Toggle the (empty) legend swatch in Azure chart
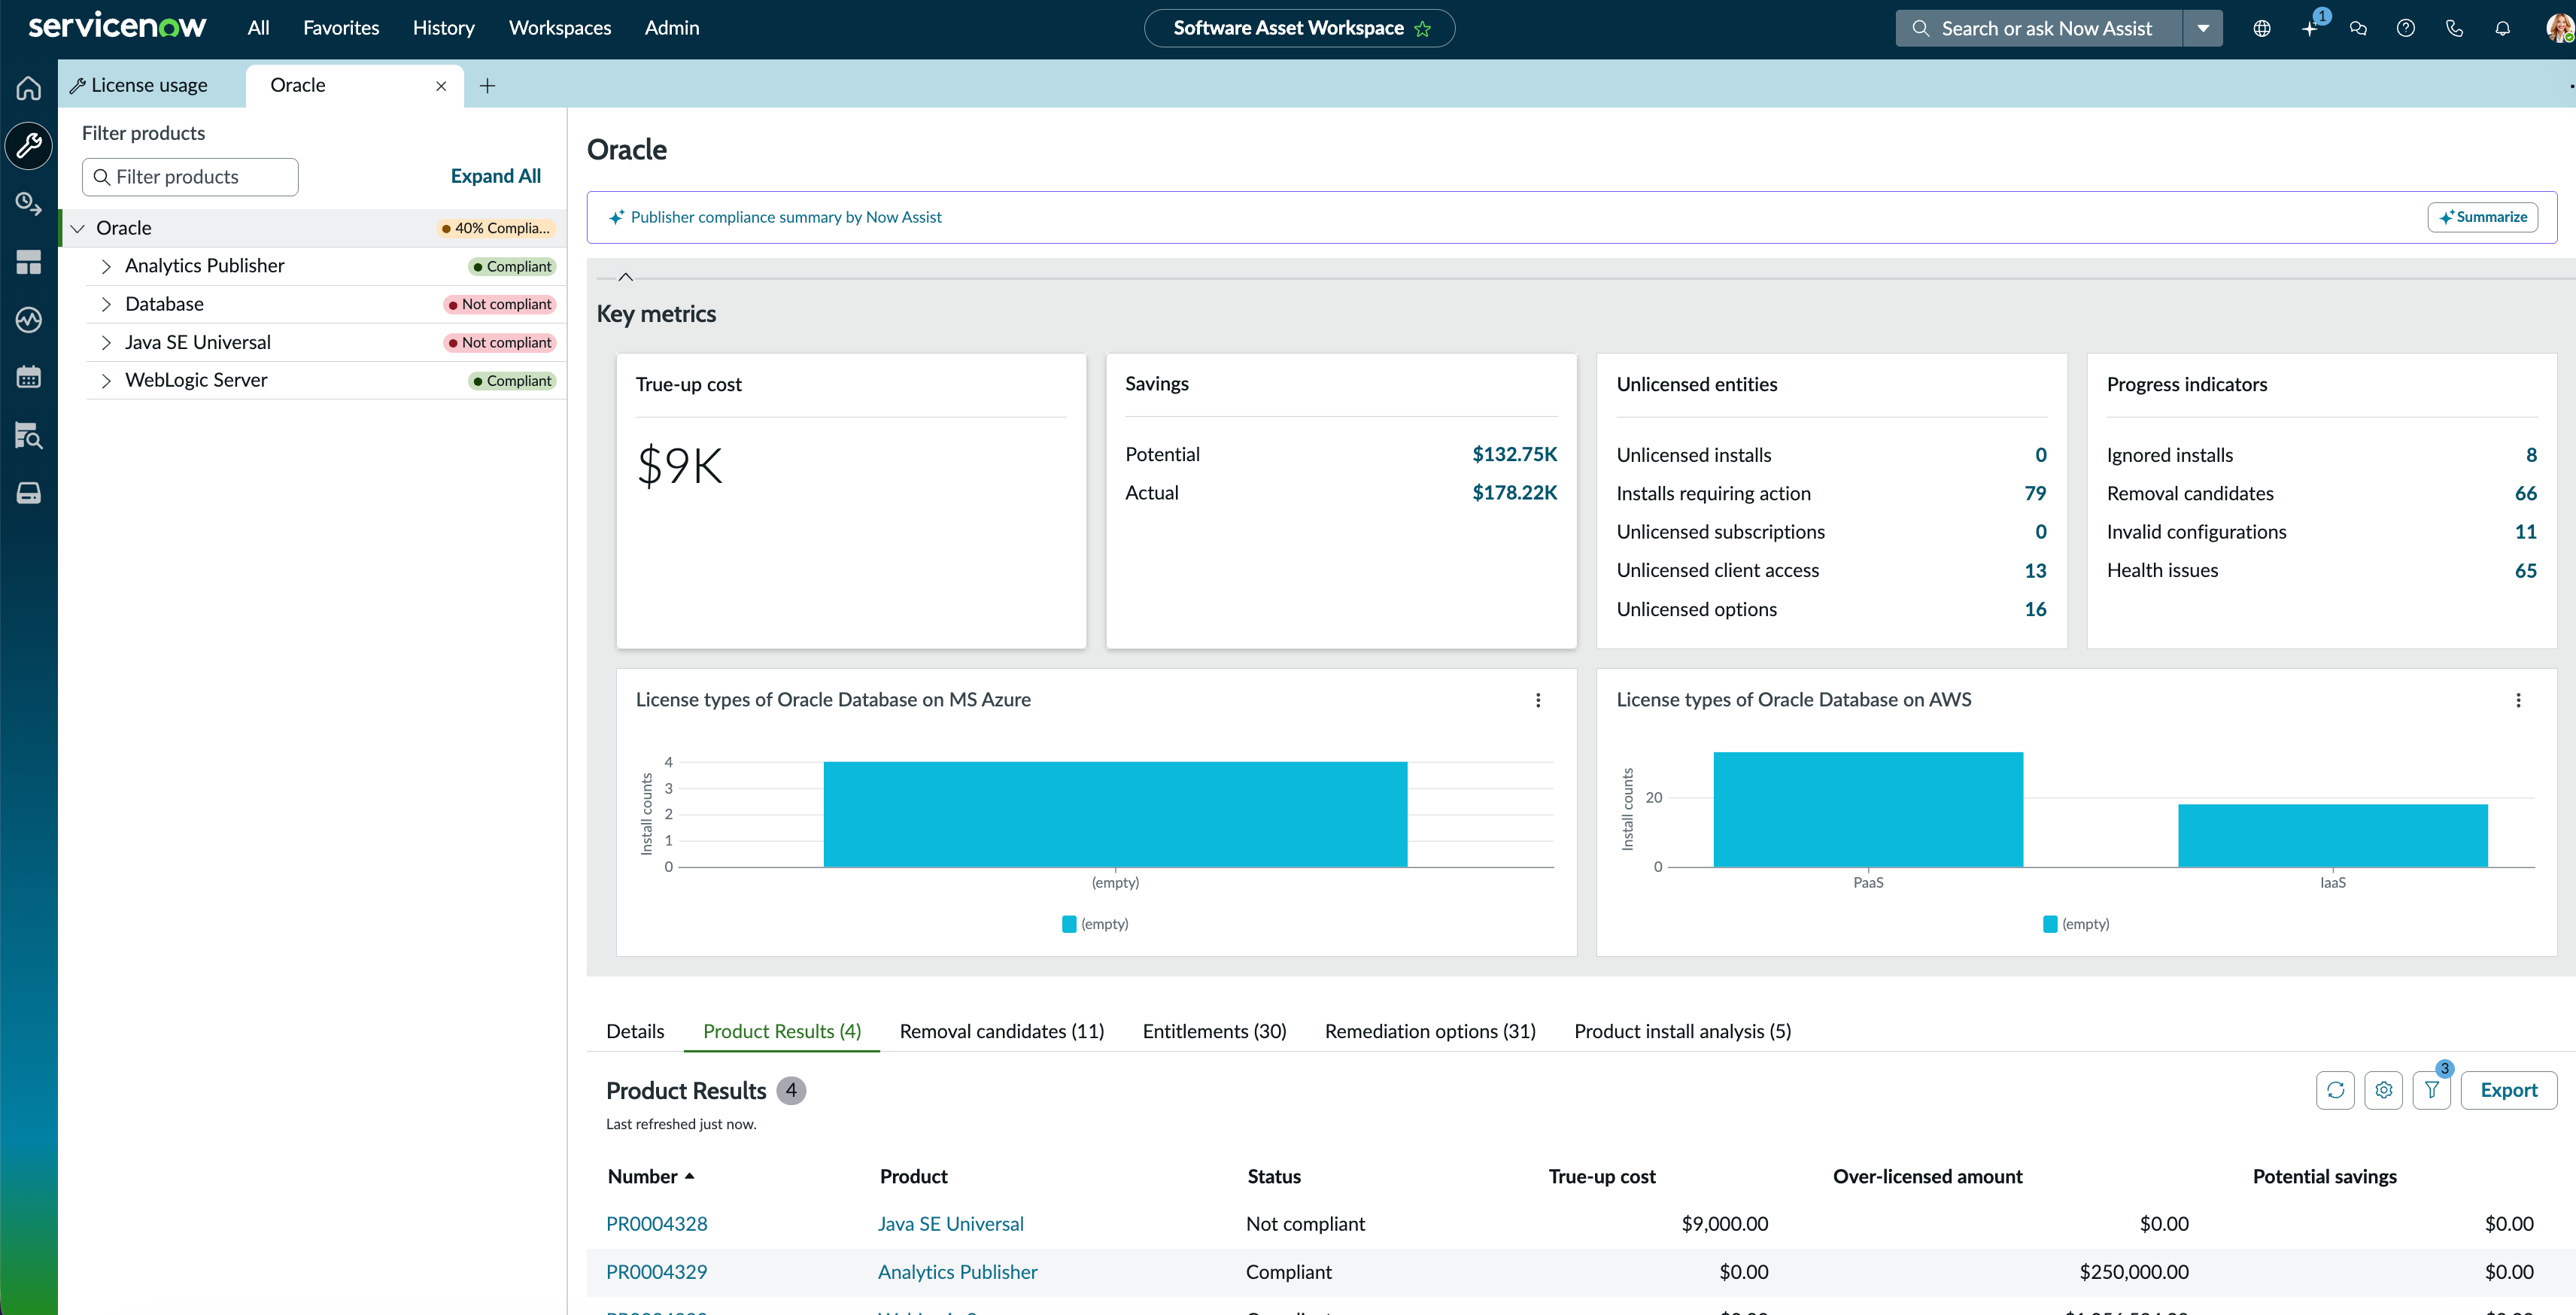This screenshot has width=2576, height=1315. click(x=1069, y=924)
